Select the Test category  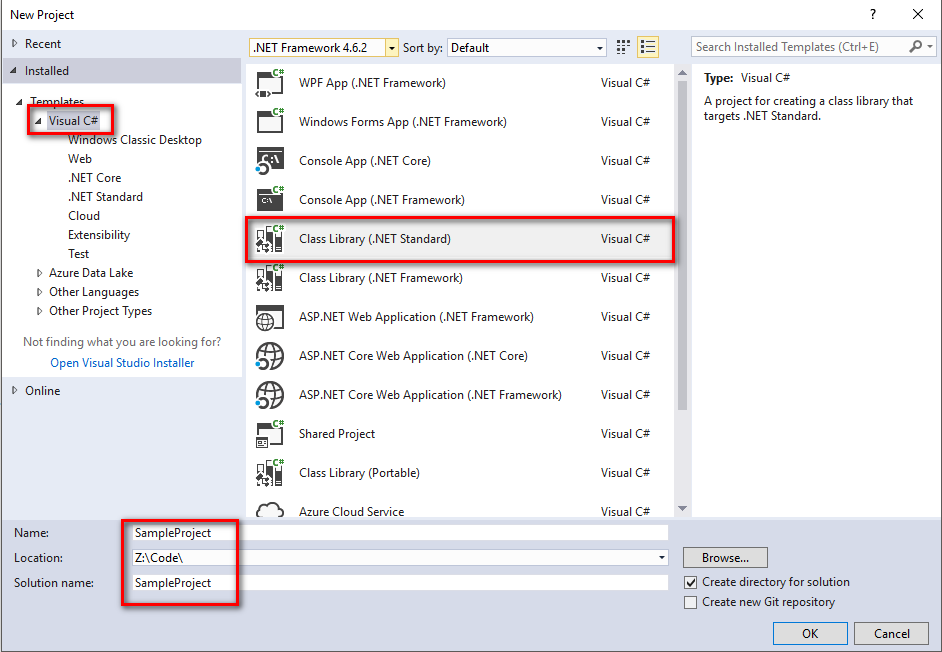pos(78,254)
